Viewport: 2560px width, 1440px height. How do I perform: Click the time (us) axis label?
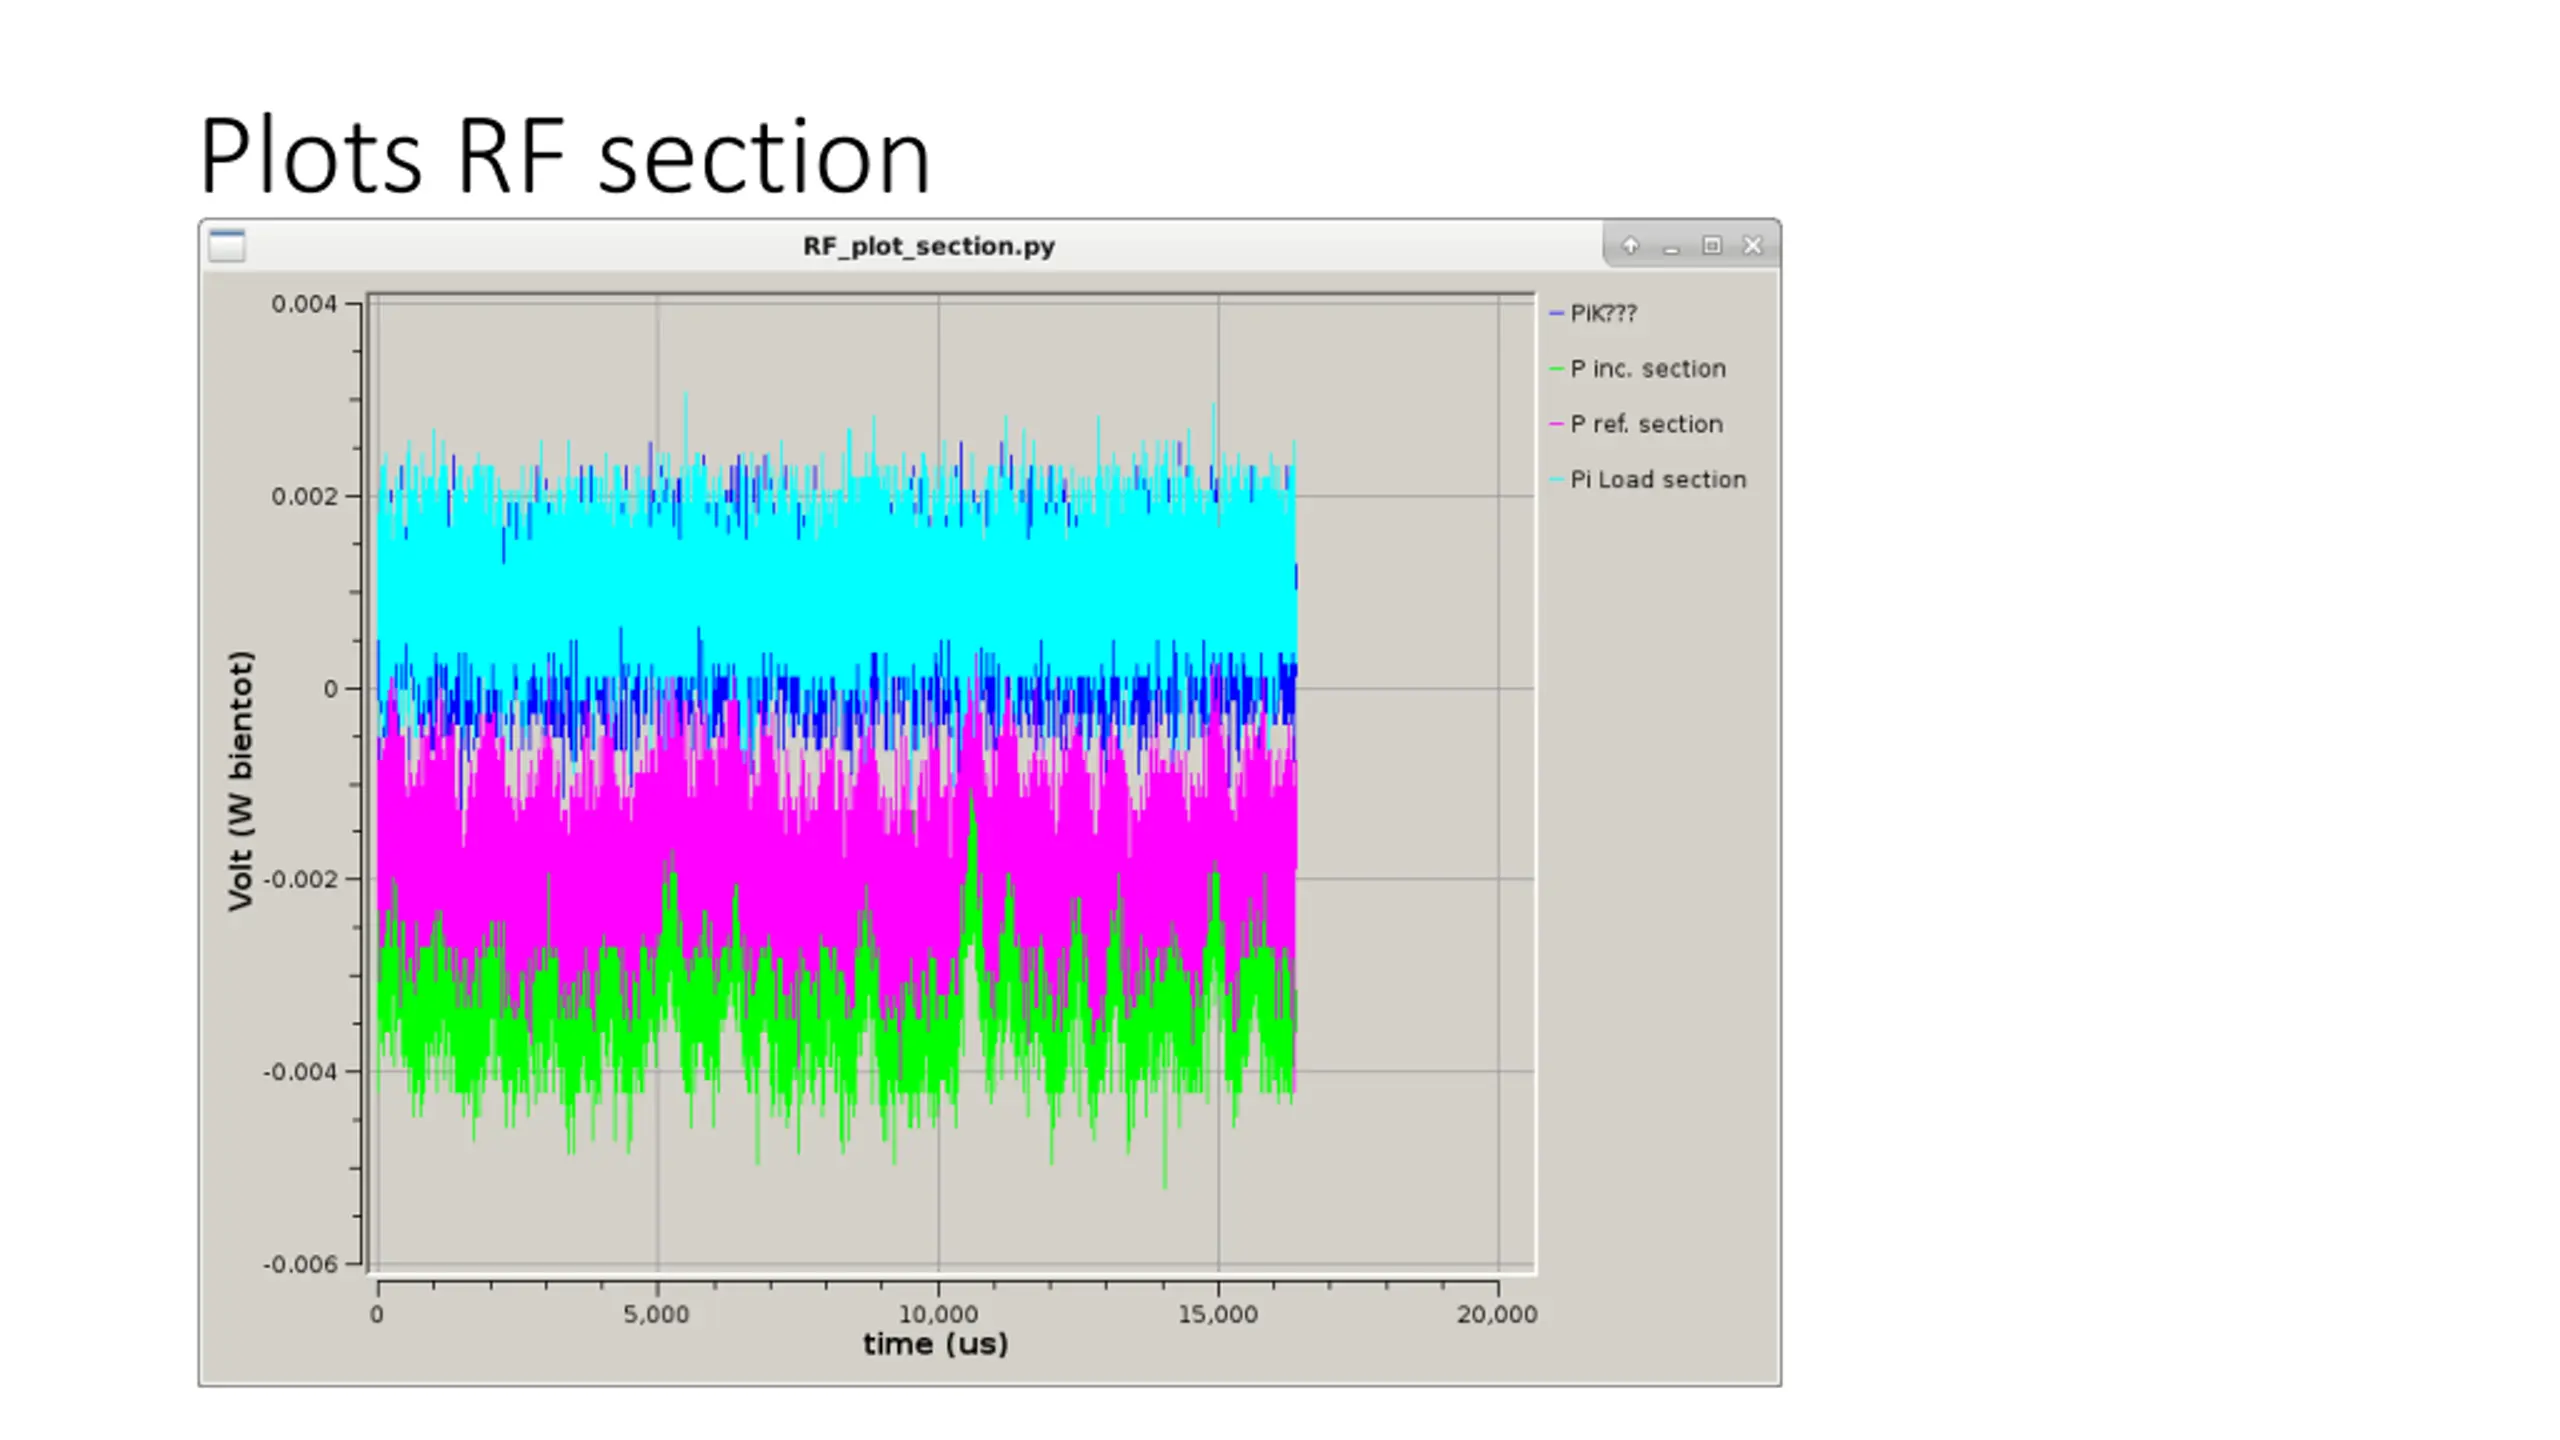tap(935, 1344)
